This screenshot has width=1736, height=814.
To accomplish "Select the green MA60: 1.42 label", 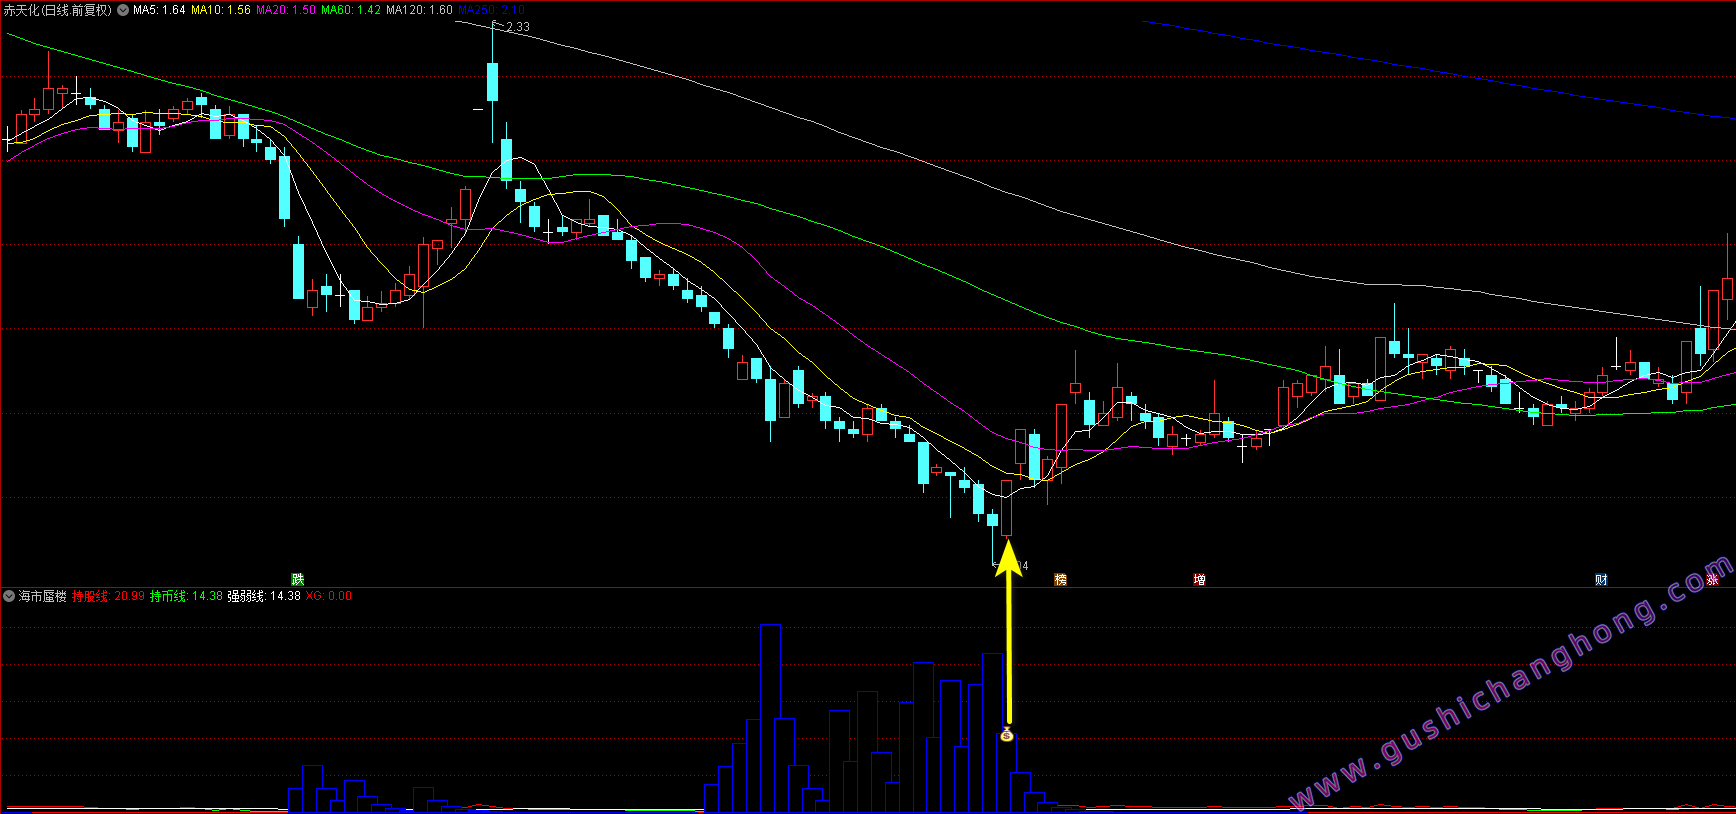I will click(x=351, y=10).
